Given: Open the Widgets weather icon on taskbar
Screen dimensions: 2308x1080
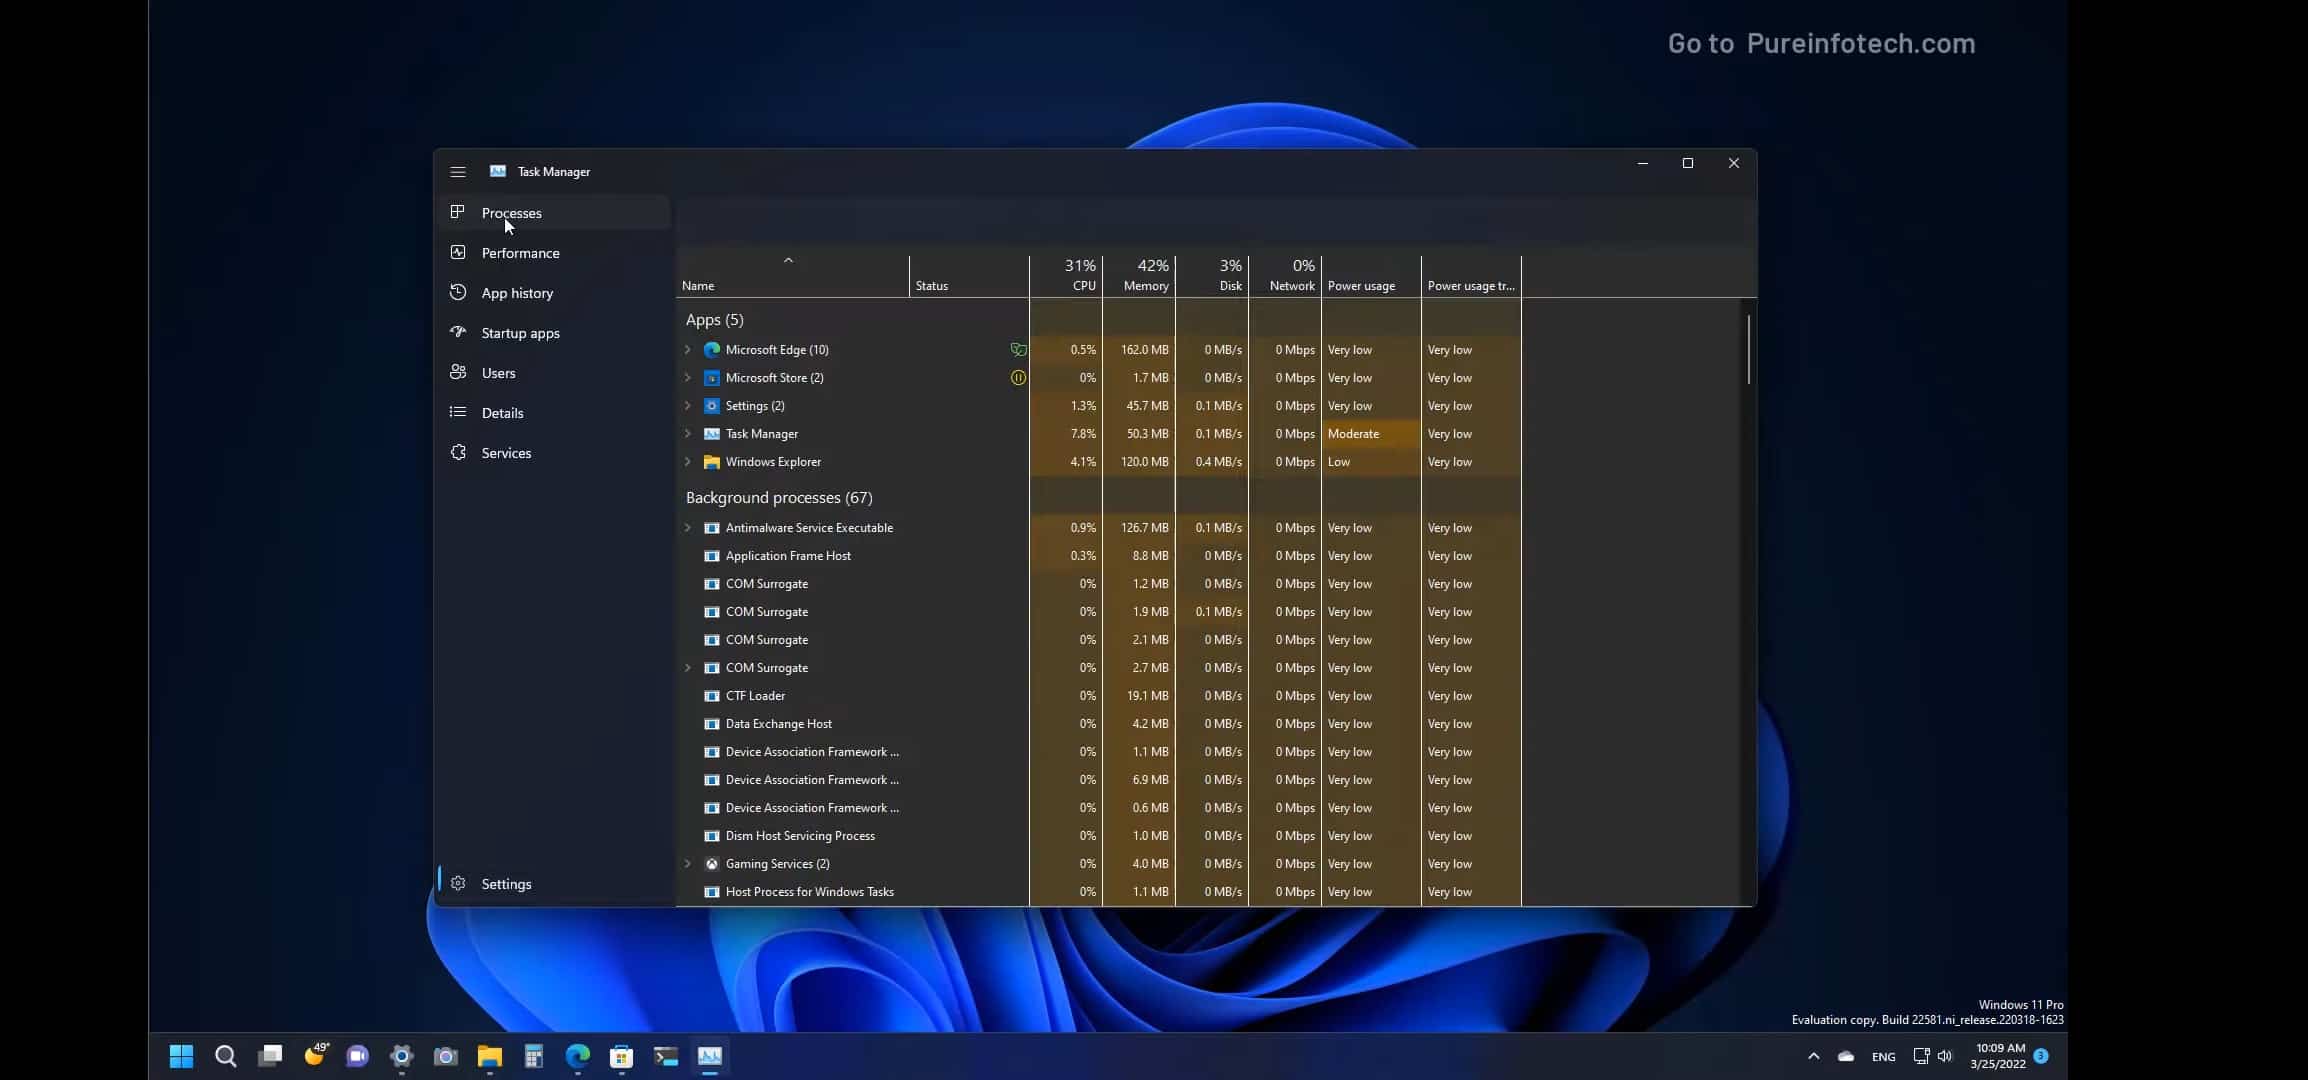Looking at the screenshot, I should pyautogui.click(x=316, y=1056).
